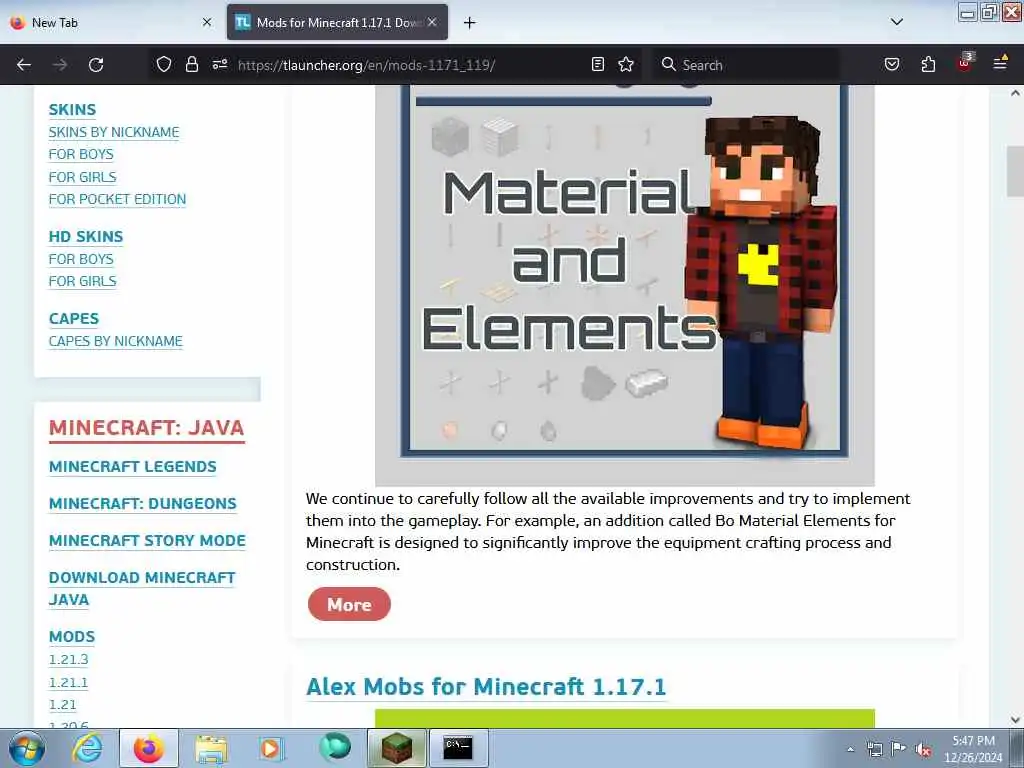Click the scrollbar down arrow
The height and width of the screenshot is (768, 1024).
click(1015, 720)
